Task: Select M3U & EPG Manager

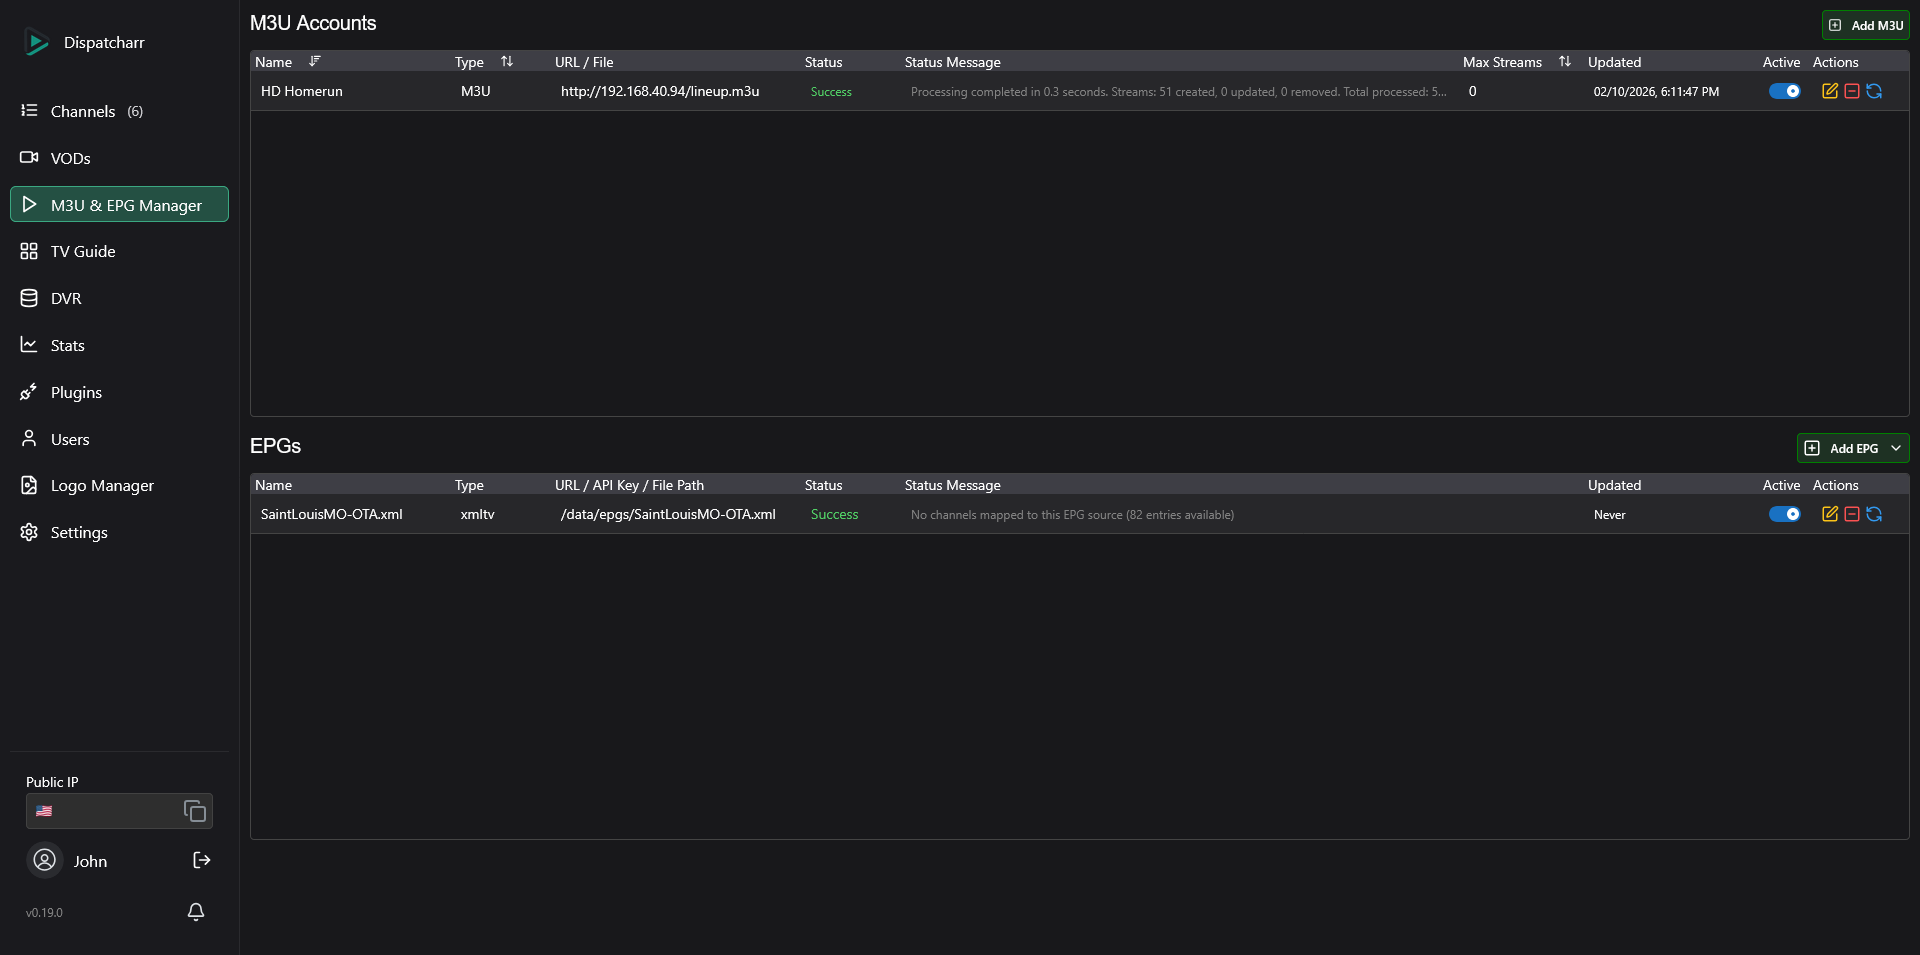Action: [119, 204]
